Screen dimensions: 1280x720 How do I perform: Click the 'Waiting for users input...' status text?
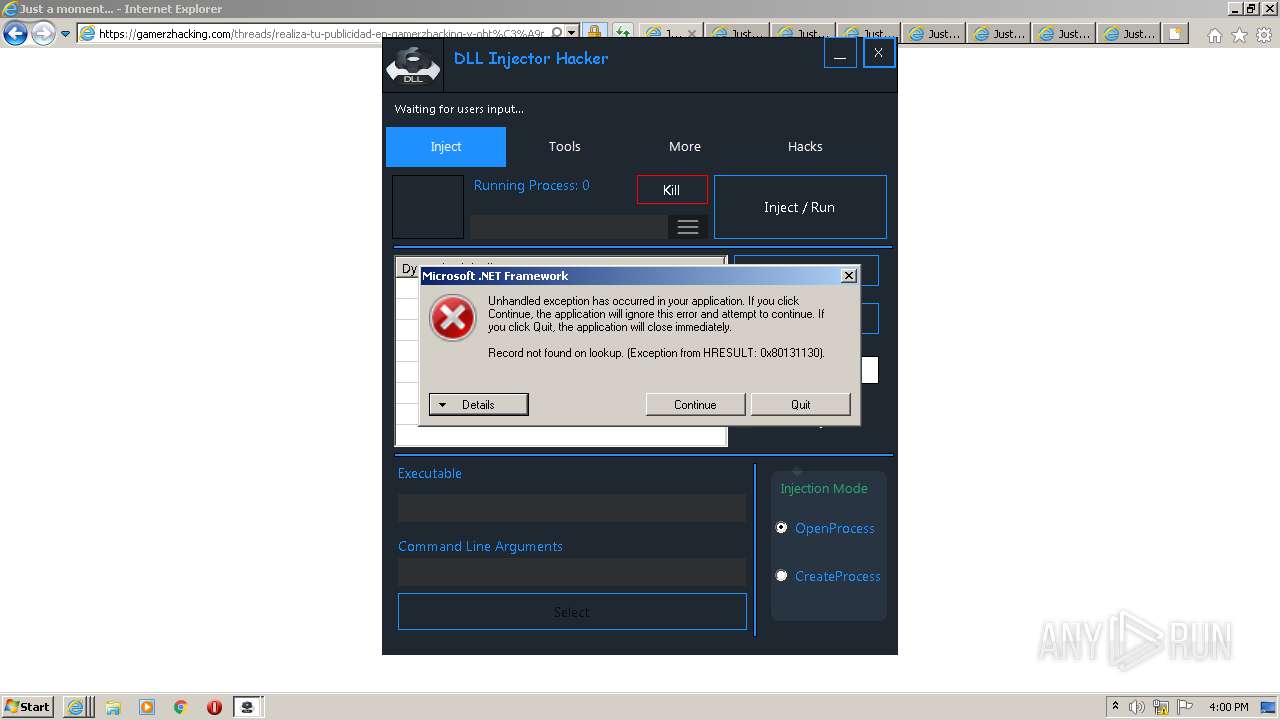click(x=459, y=109)
